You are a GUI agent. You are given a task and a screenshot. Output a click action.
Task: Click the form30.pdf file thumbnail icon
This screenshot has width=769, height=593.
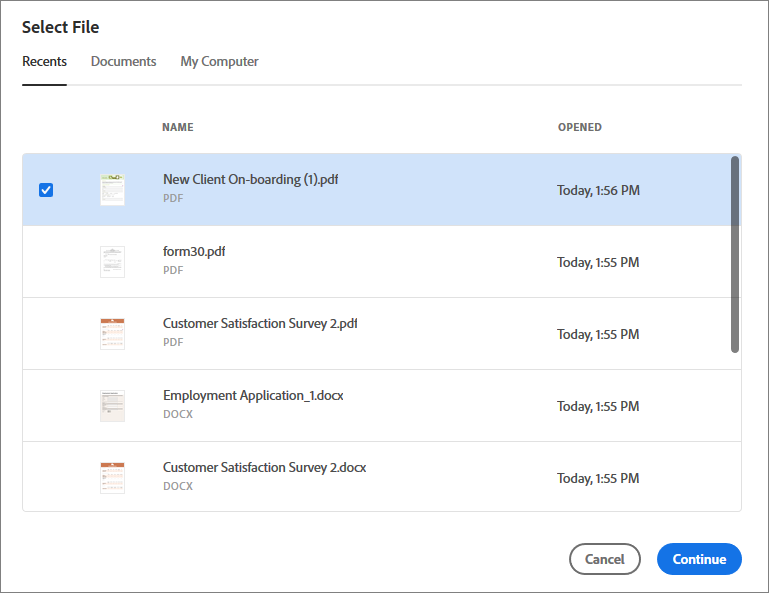click(112, 262)
